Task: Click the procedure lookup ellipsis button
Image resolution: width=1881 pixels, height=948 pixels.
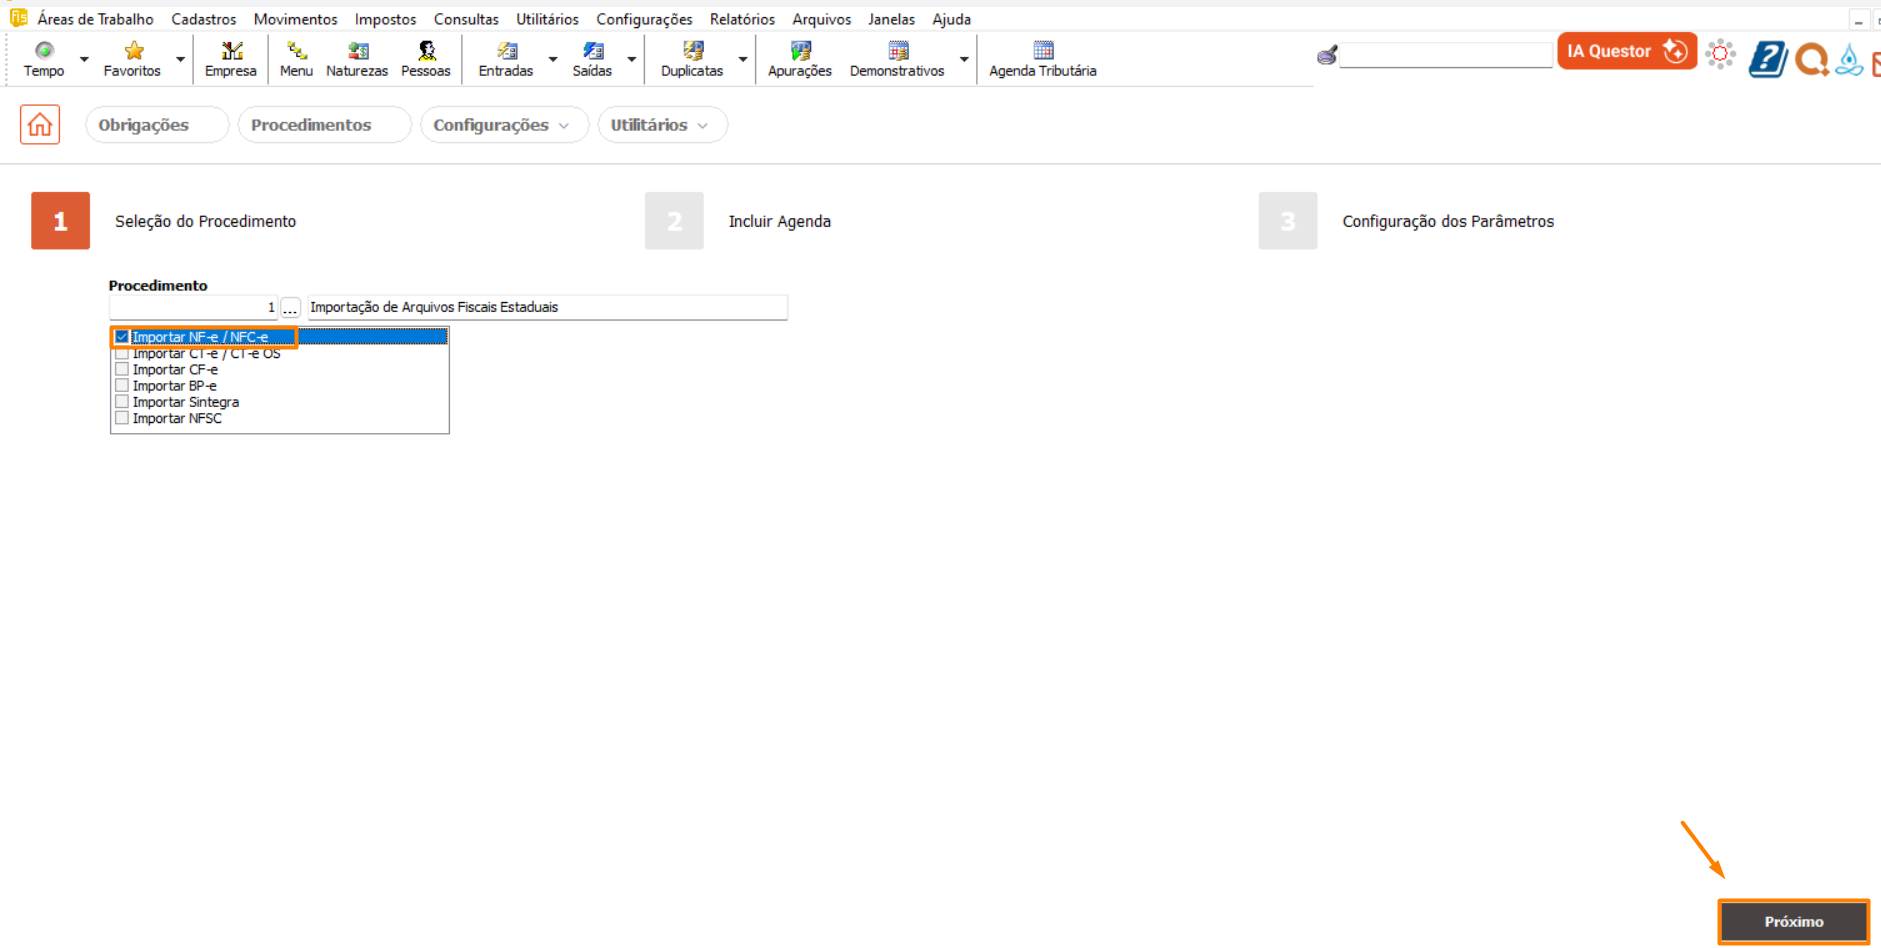Action: pos(290,308)
